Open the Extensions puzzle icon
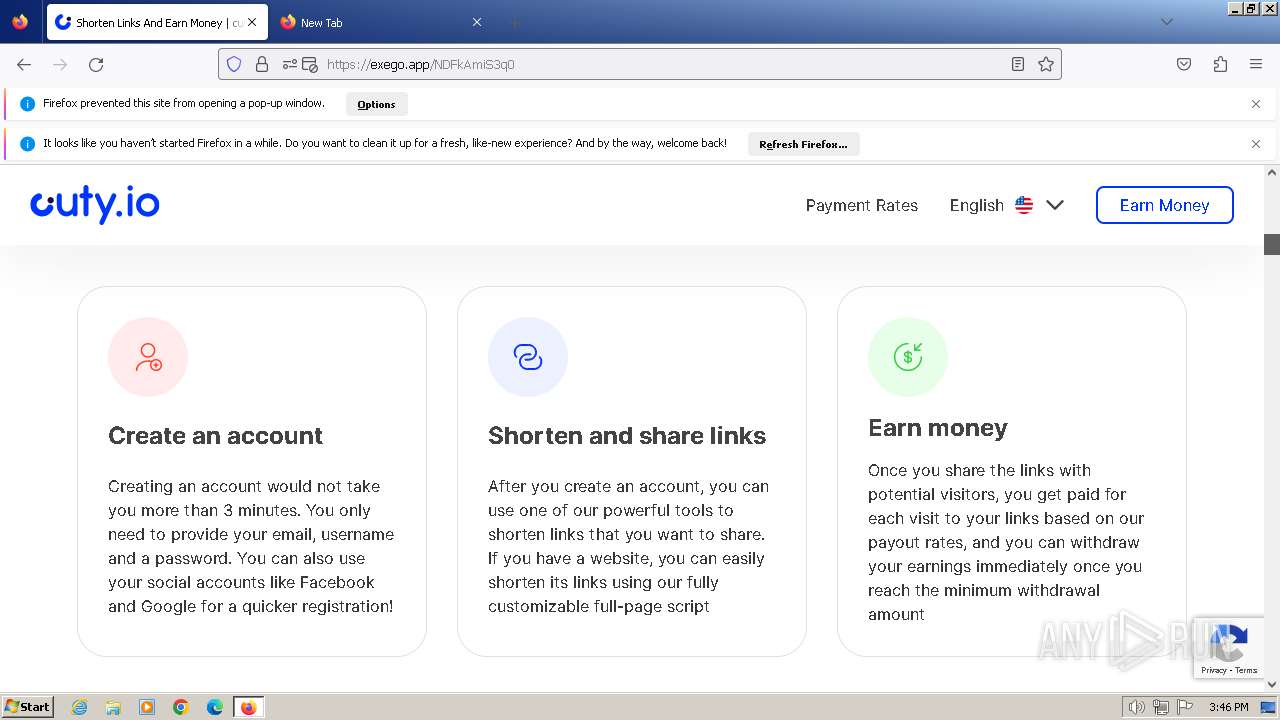The width and height of the screenshot is (1280, 720). pos(1220,64)
